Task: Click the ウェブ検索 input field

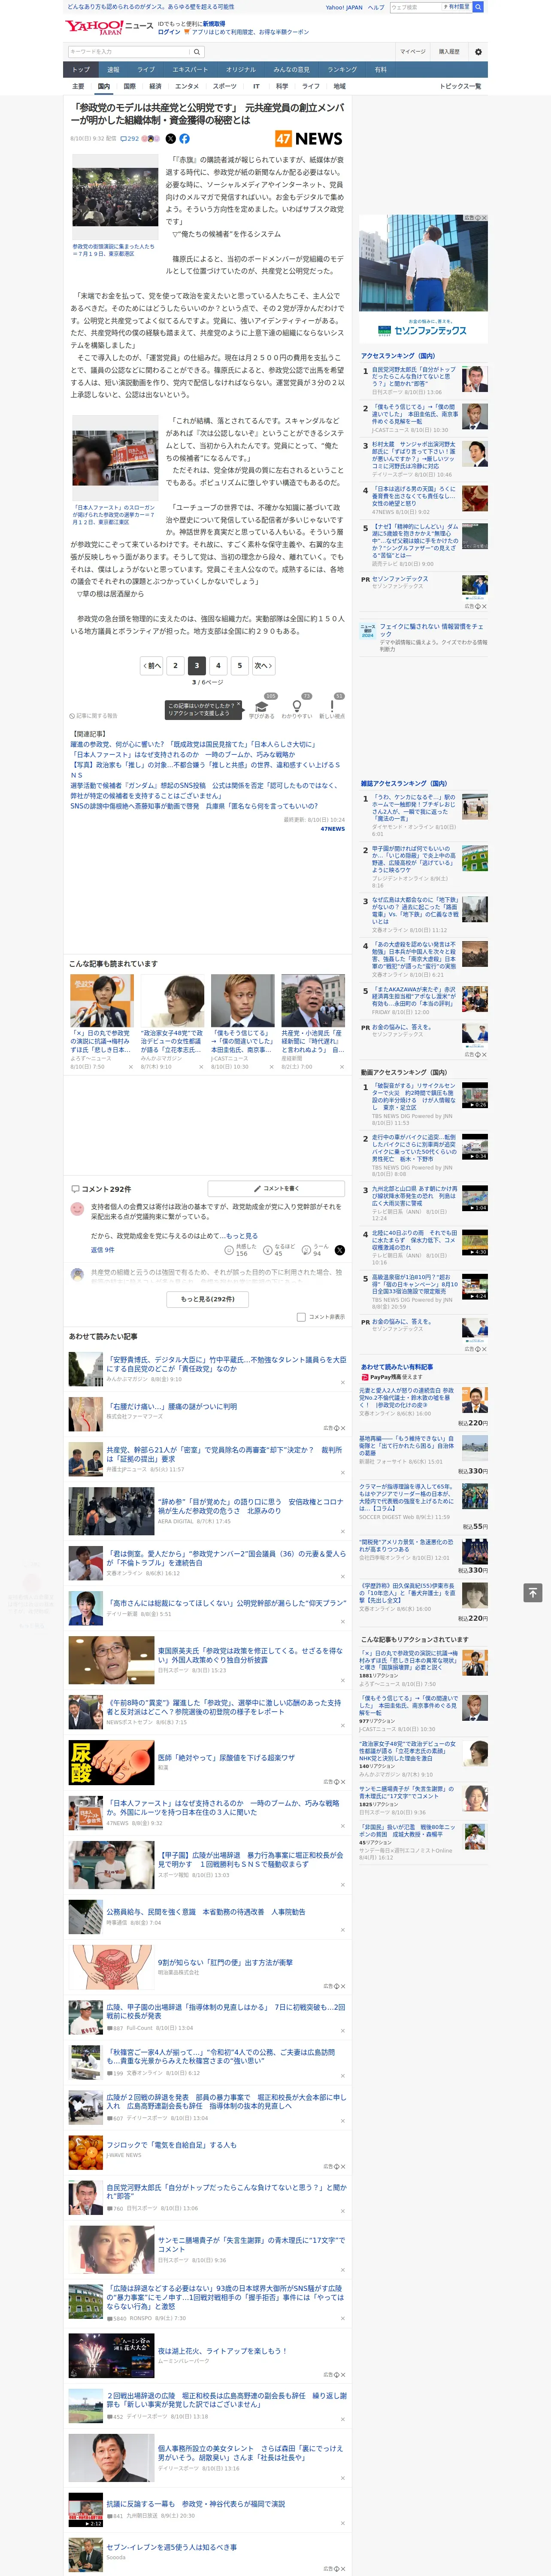Action: coord(415,7)
